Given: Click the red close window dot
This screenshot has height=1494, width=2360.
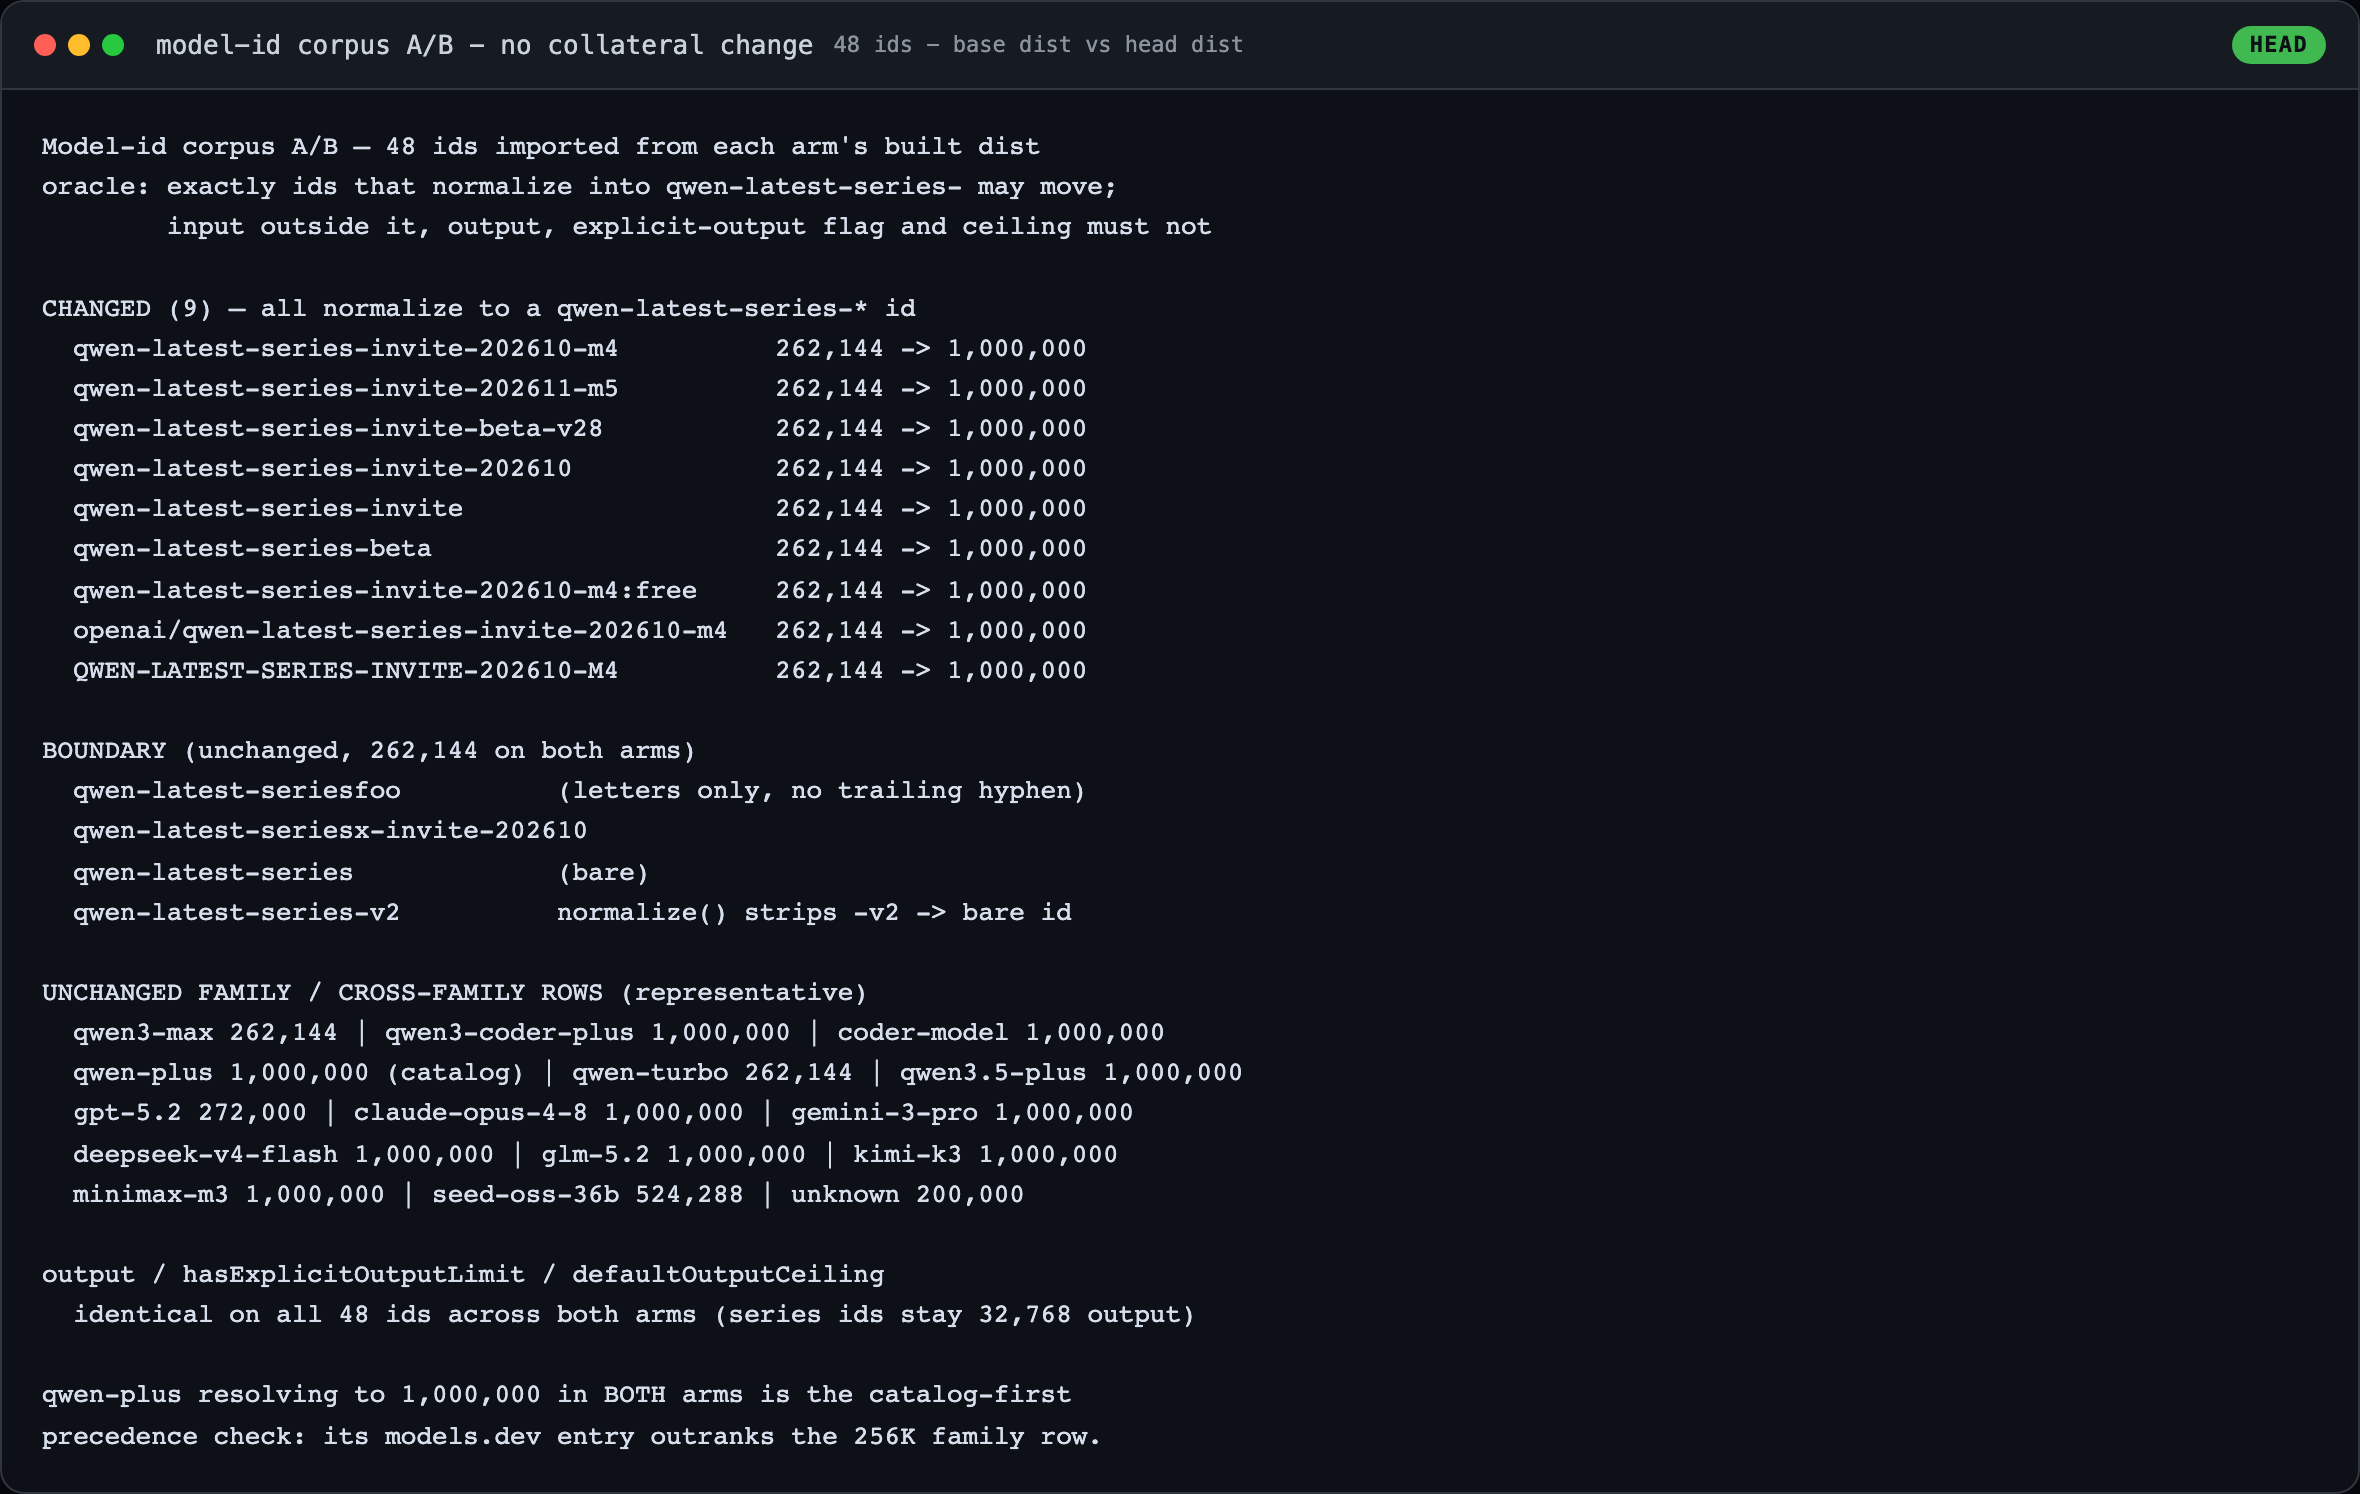Looking at the screenshot, I should (45, 45).
